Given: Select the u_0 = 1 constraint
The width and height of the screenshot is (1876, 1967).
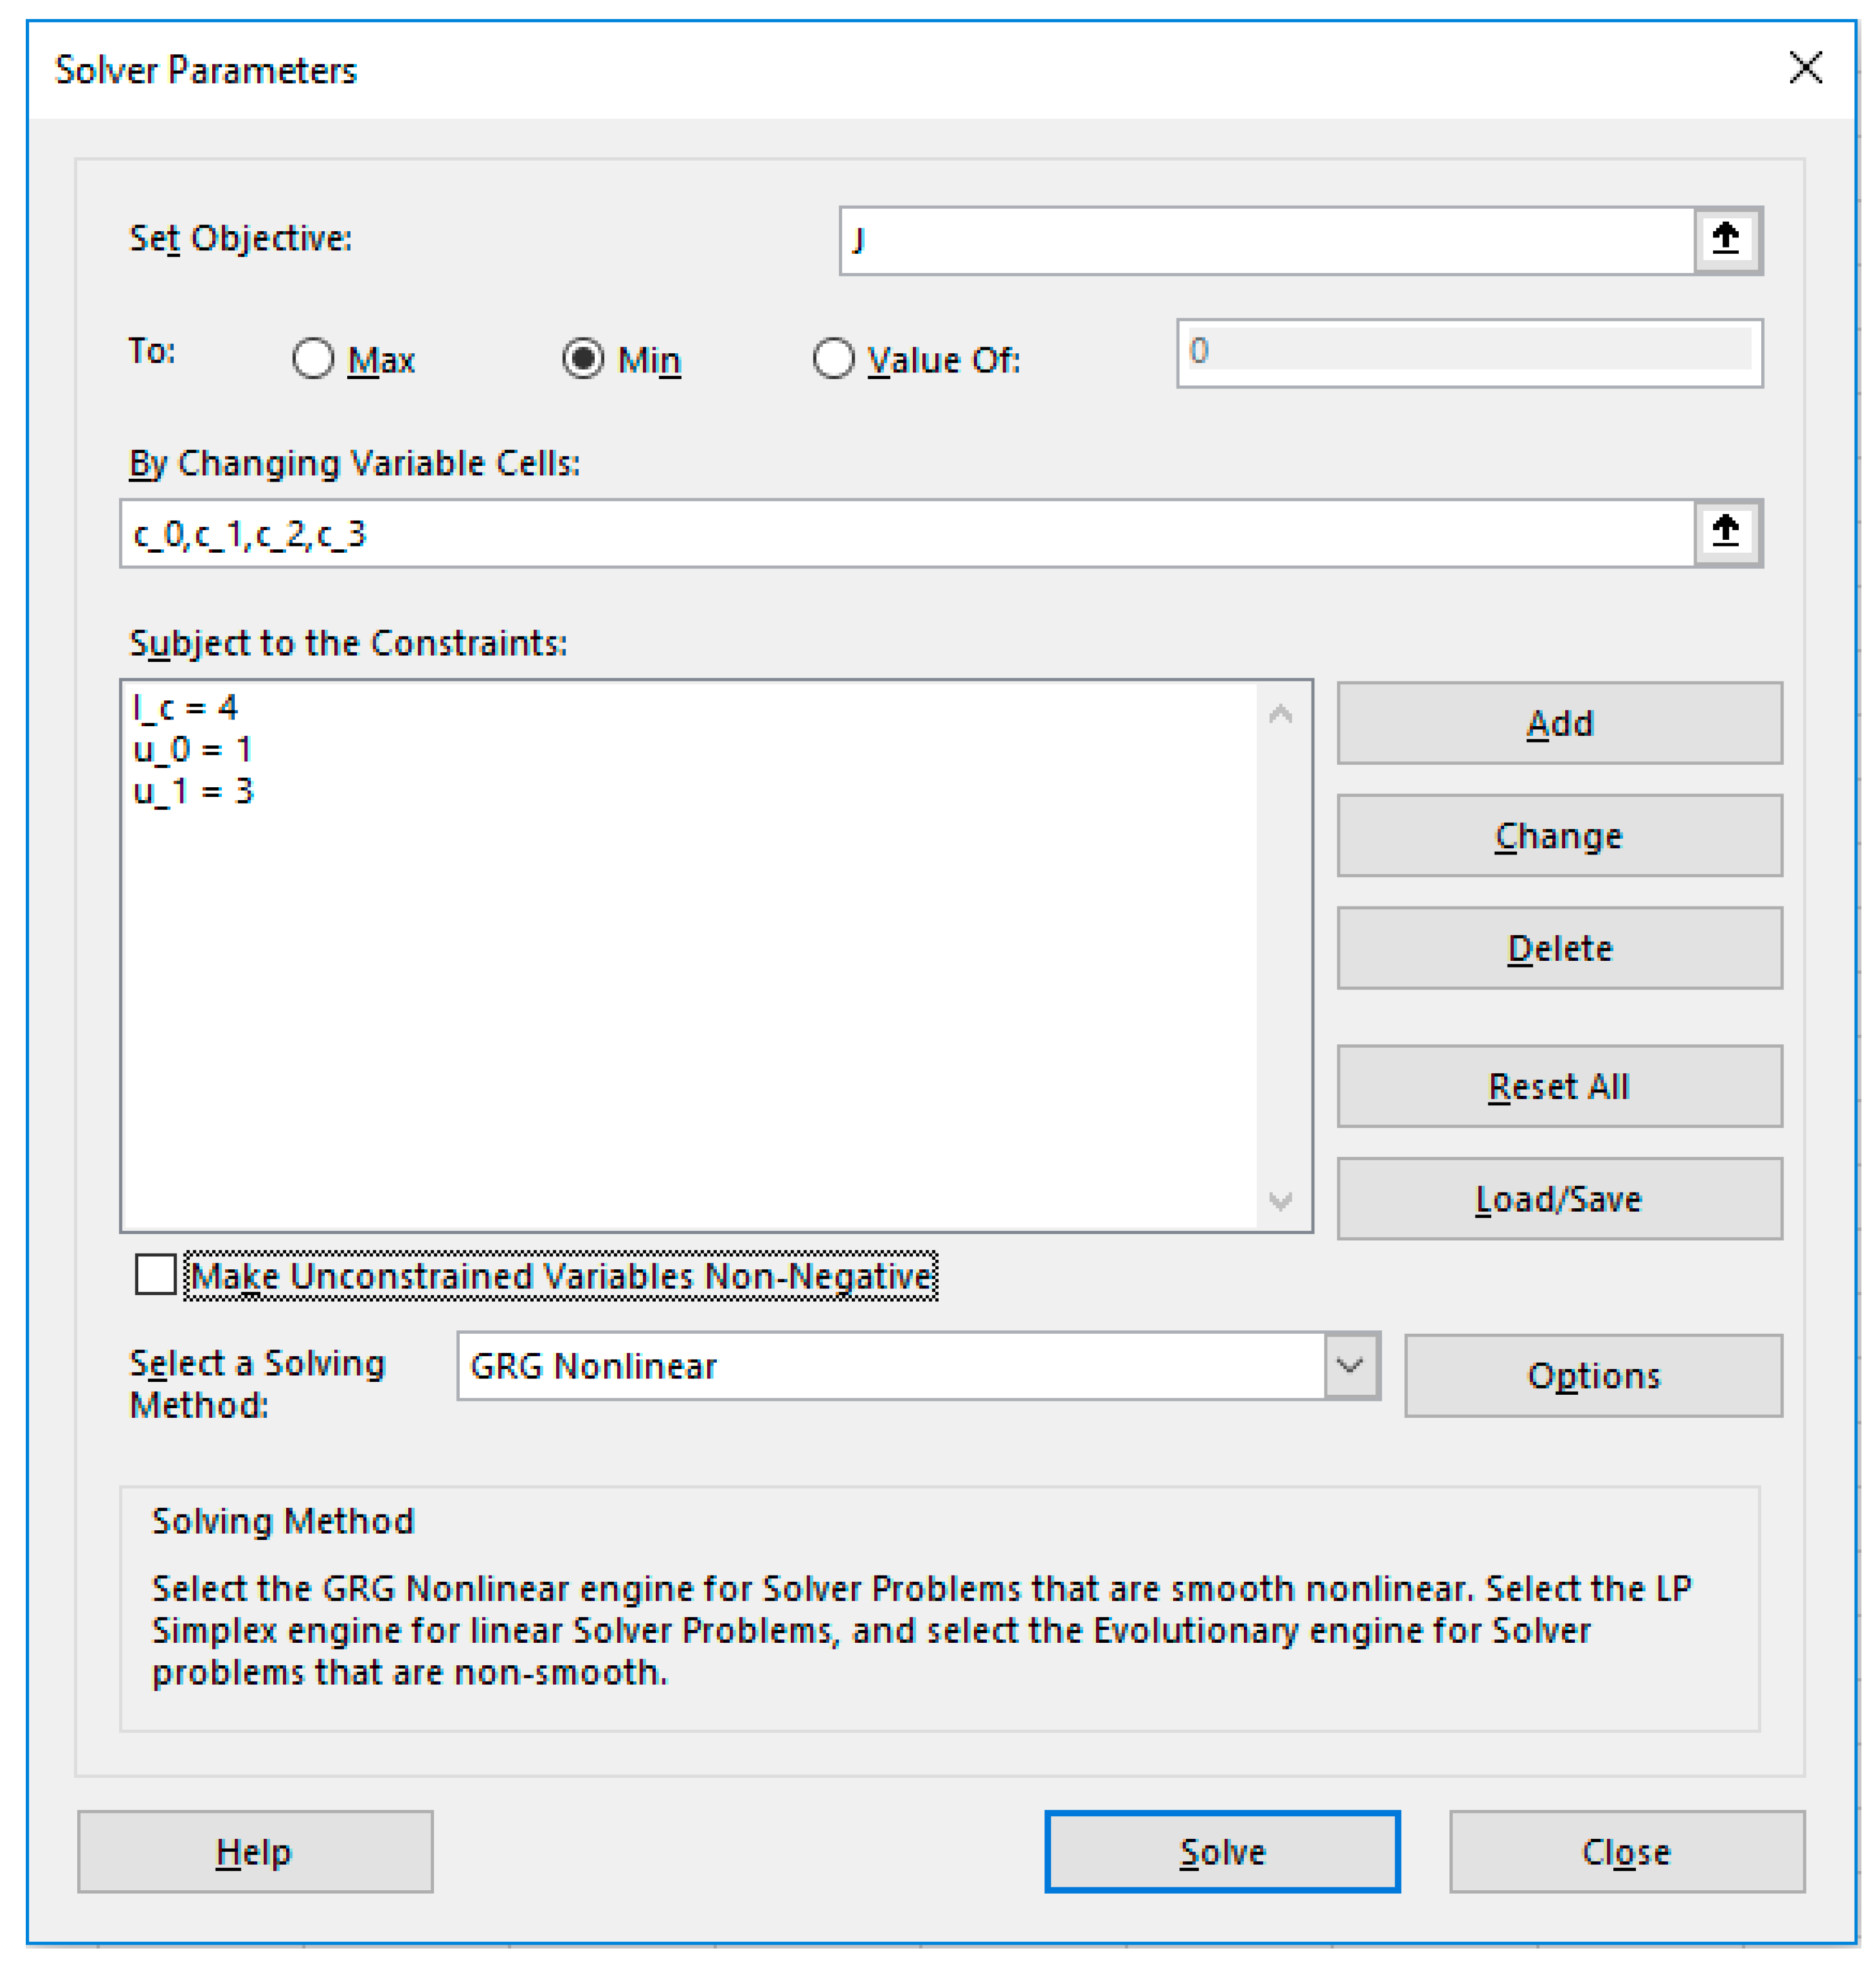Looking at the screenshot, I should 193,749.
